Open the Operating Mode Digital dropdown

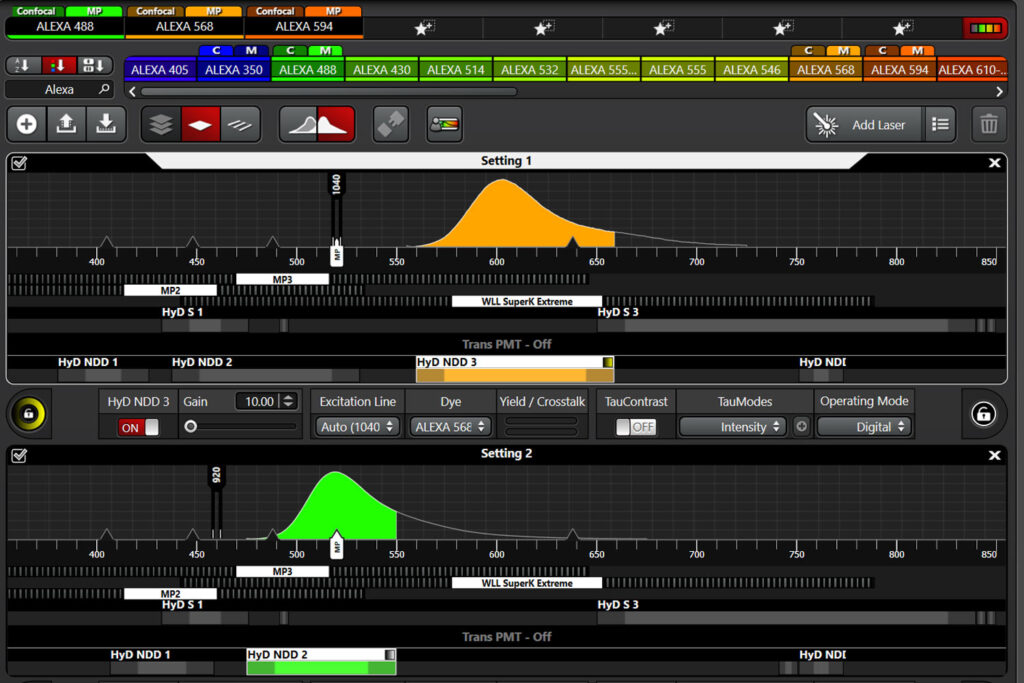[x=865, y=427]
